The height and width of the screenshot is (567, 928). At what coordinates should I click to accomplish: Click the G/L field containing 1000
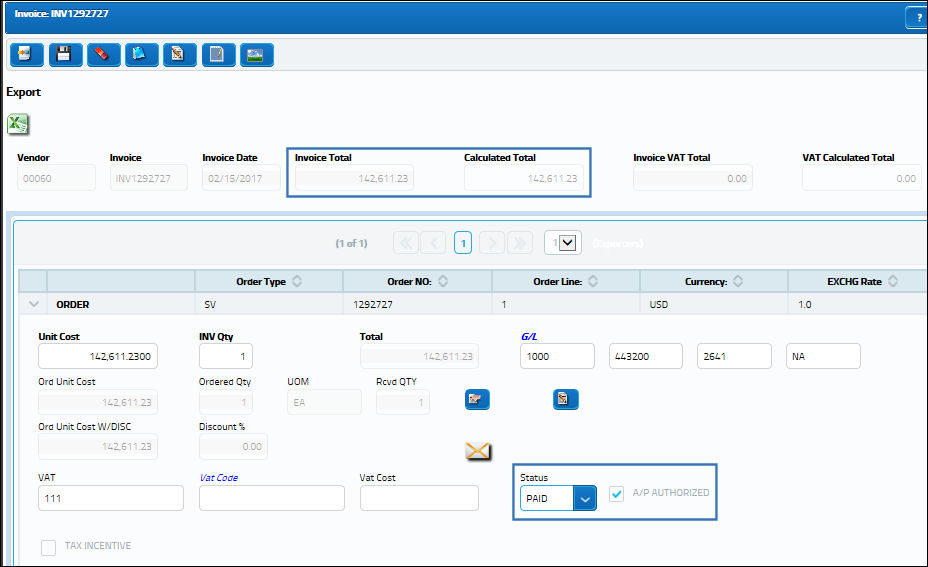558,356
